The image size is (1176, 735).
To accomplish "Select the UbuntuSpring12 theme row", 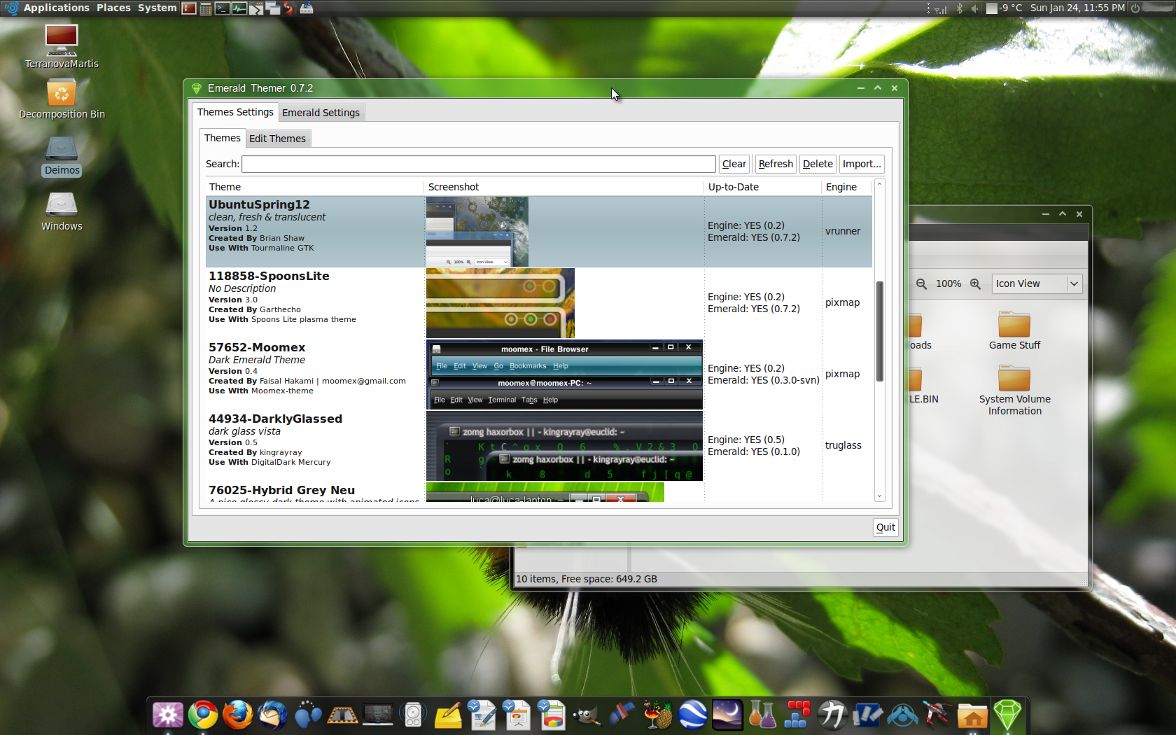I will (x=538, y=231).
